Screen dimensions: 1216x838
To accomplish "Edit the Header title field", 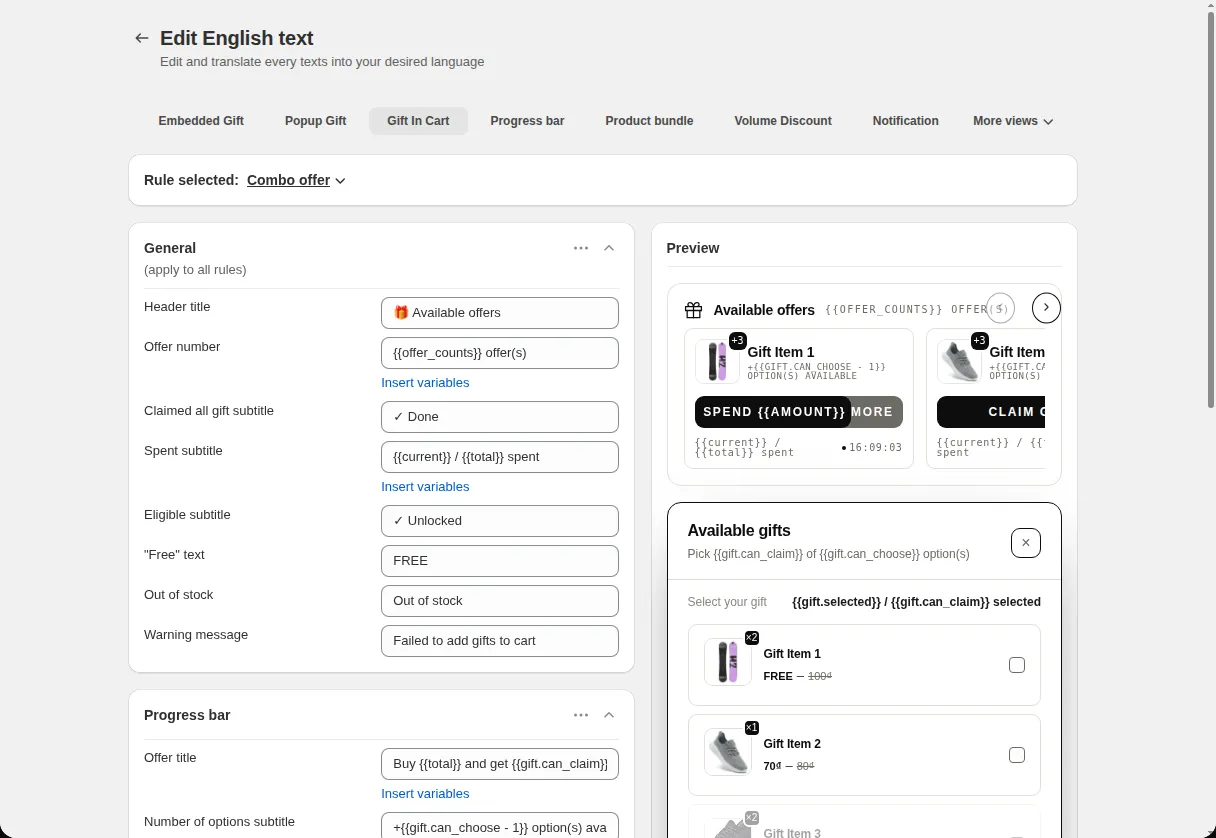I will coord(500,313).
